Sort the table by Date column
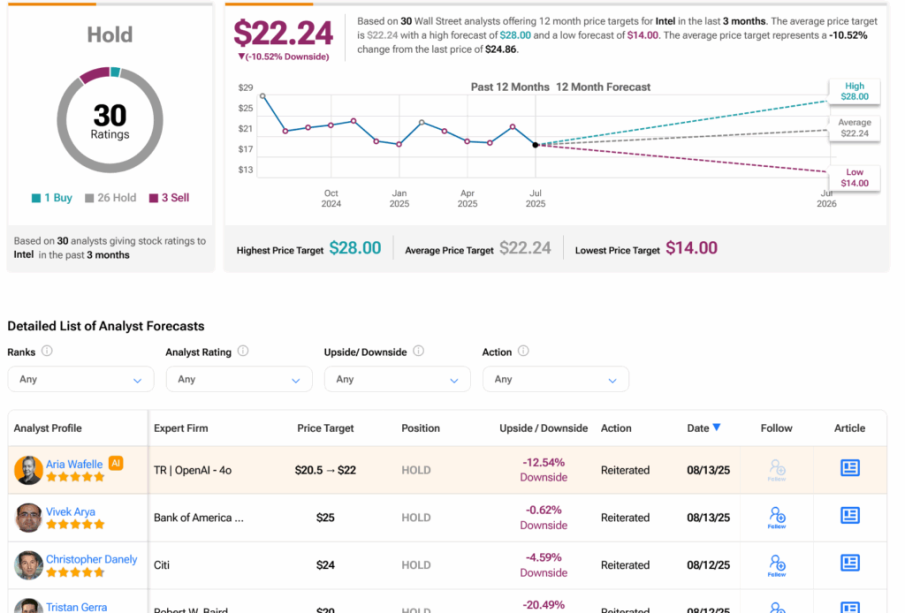The image size is (905, 613). click(x=703, y=428)
